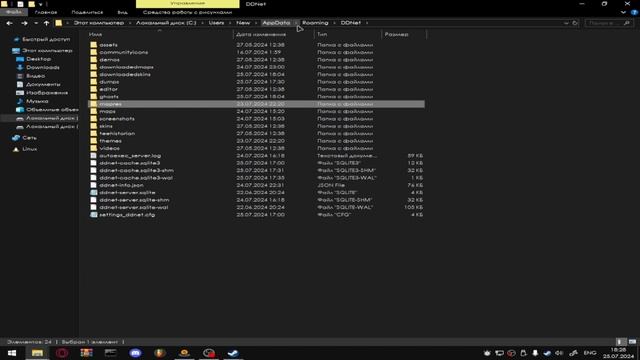Select the mapres folder row
640x360 pixels.
point(256,104)
